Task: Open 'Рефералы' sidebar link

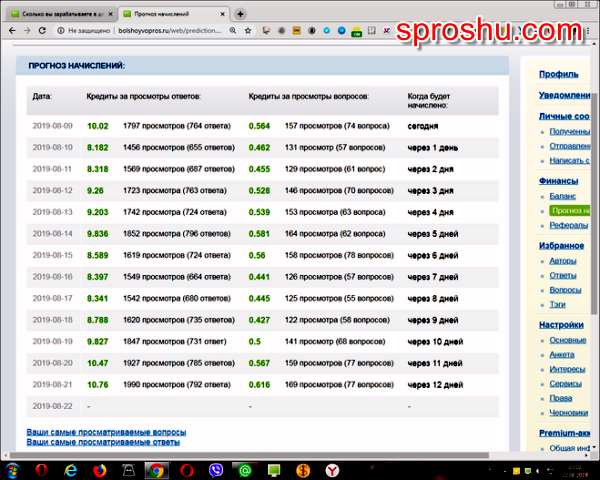Action: point(568,225)
